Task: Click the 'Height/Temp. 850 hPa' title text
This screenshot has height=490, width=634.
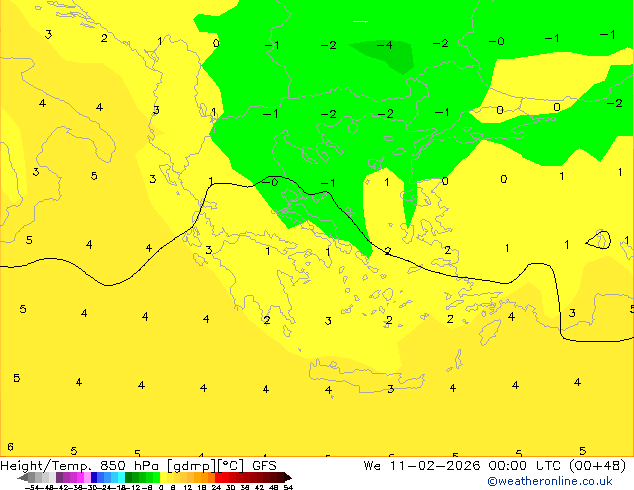Action: tap(80, 466)
